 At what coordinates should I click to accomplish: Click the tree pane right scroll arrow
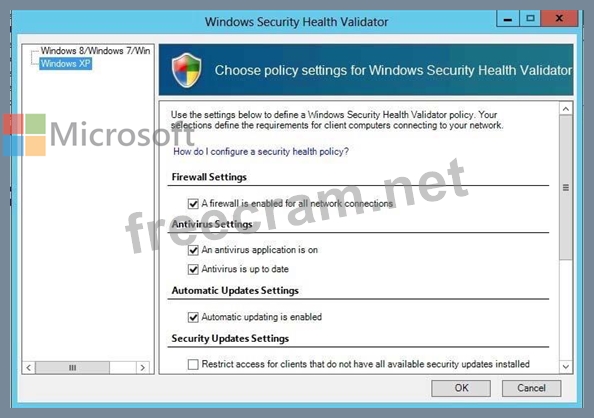(142, 368)
